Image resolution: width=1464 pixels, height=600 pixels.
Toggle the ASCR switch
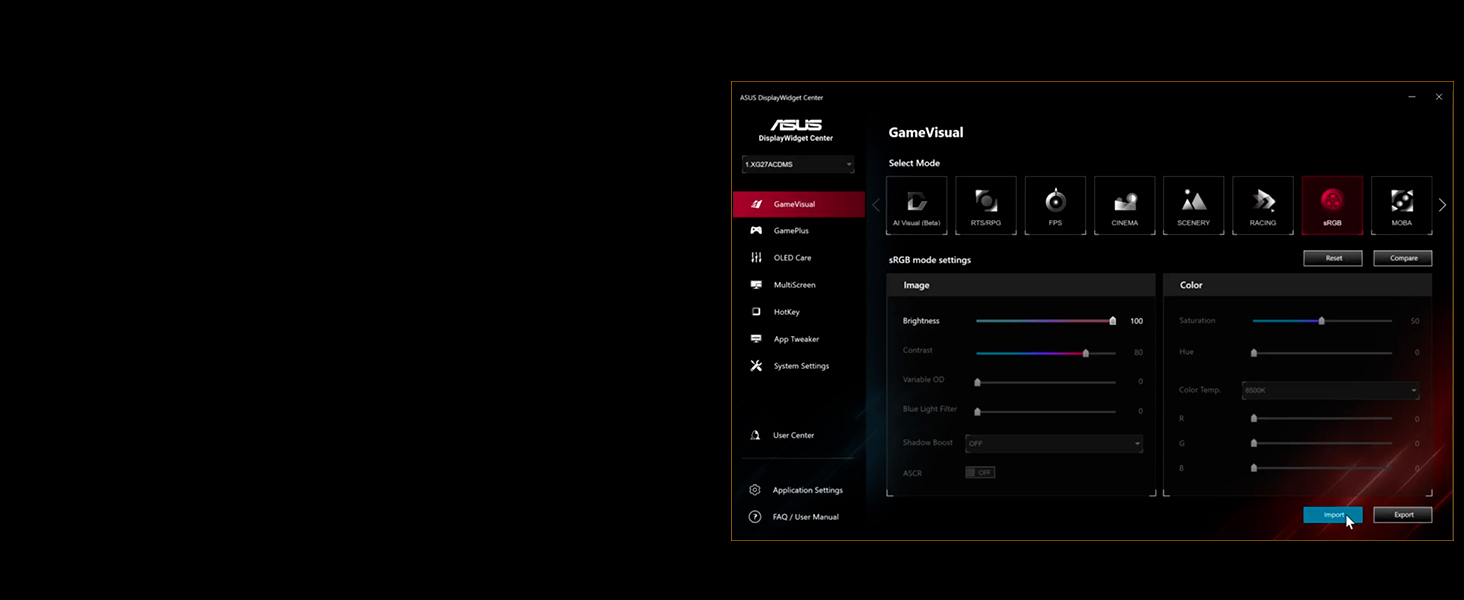979,472
